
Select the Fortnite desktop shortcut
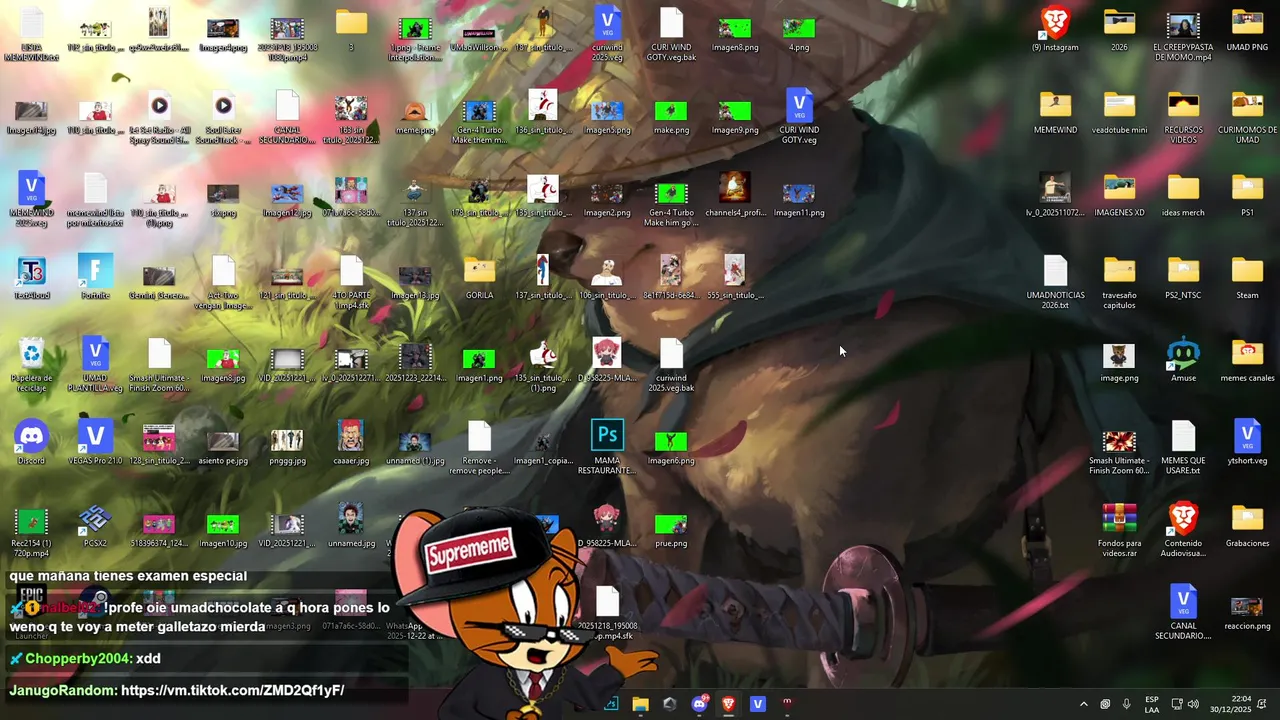pyautogui.click(x=95, y=277)
